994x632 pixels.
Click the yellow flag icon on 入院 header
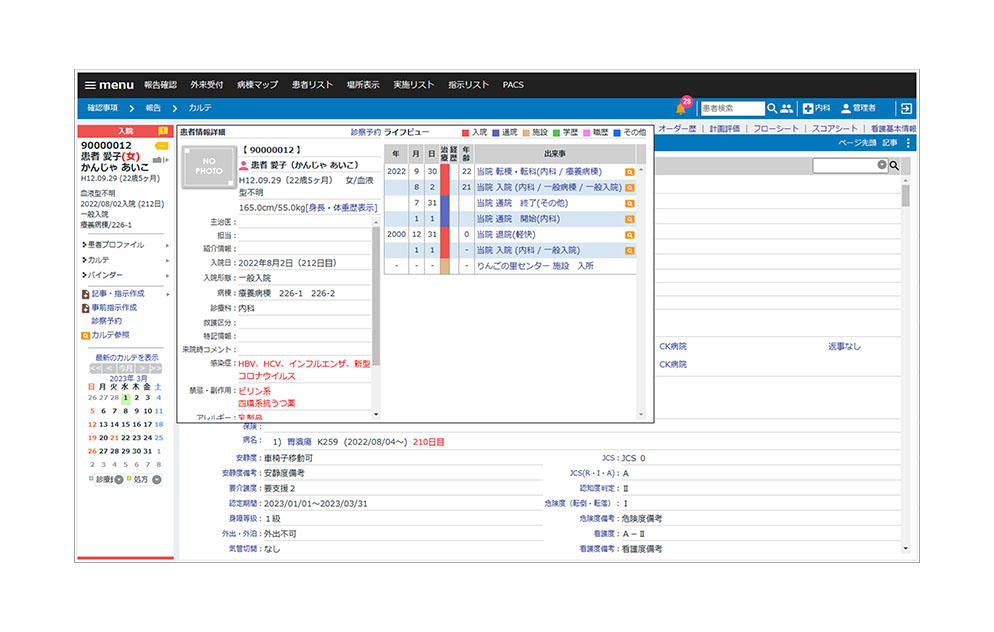(162, 131)
